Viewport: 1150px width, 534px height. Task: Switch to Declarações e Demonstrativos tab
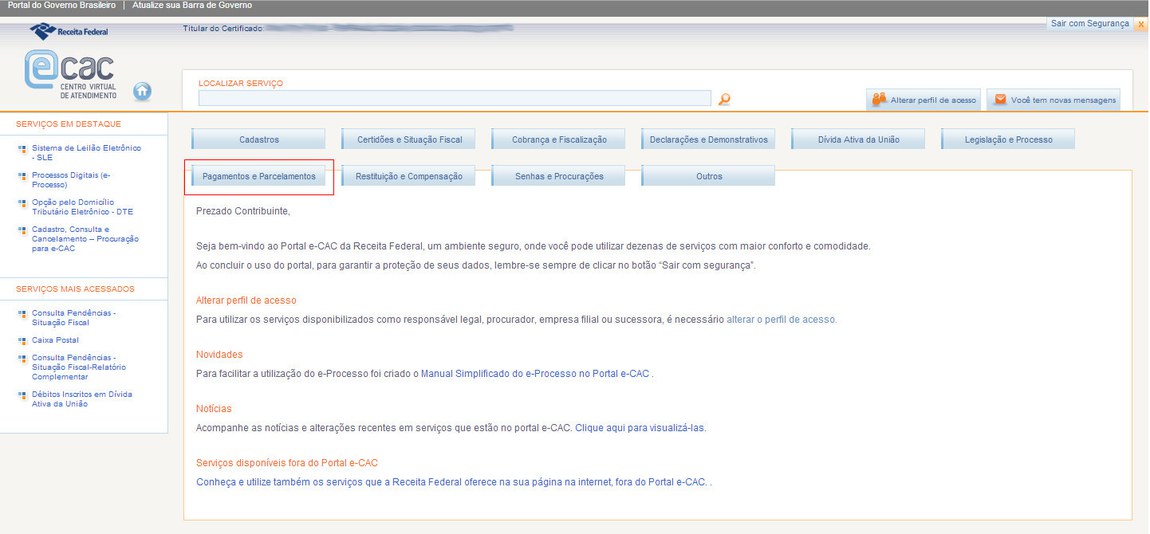(x=708, y=139)
